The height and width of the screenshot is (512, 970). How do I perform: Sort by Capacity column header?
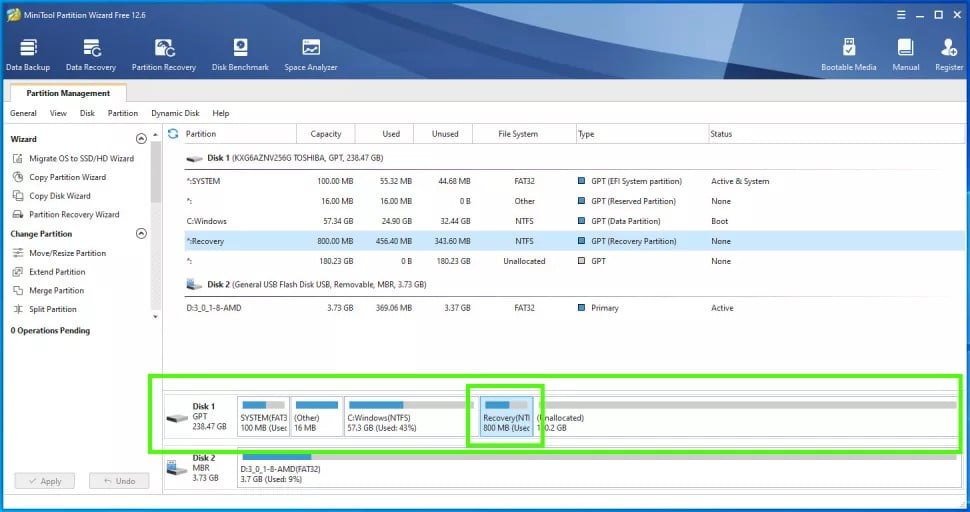click(326, 134)
